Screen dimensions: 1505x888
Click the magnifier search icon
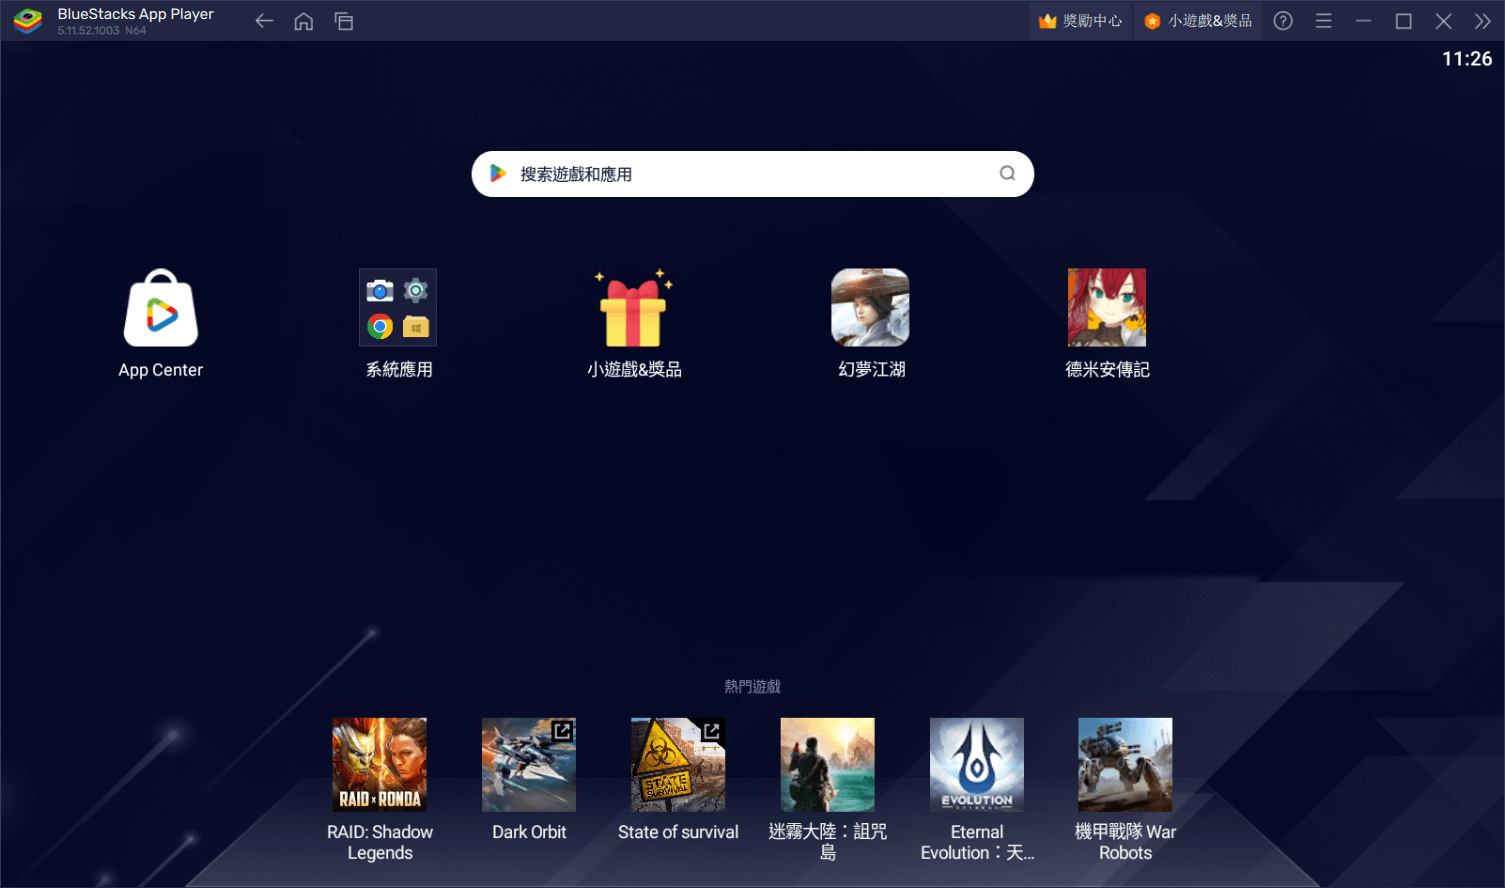pos(1007,174)
